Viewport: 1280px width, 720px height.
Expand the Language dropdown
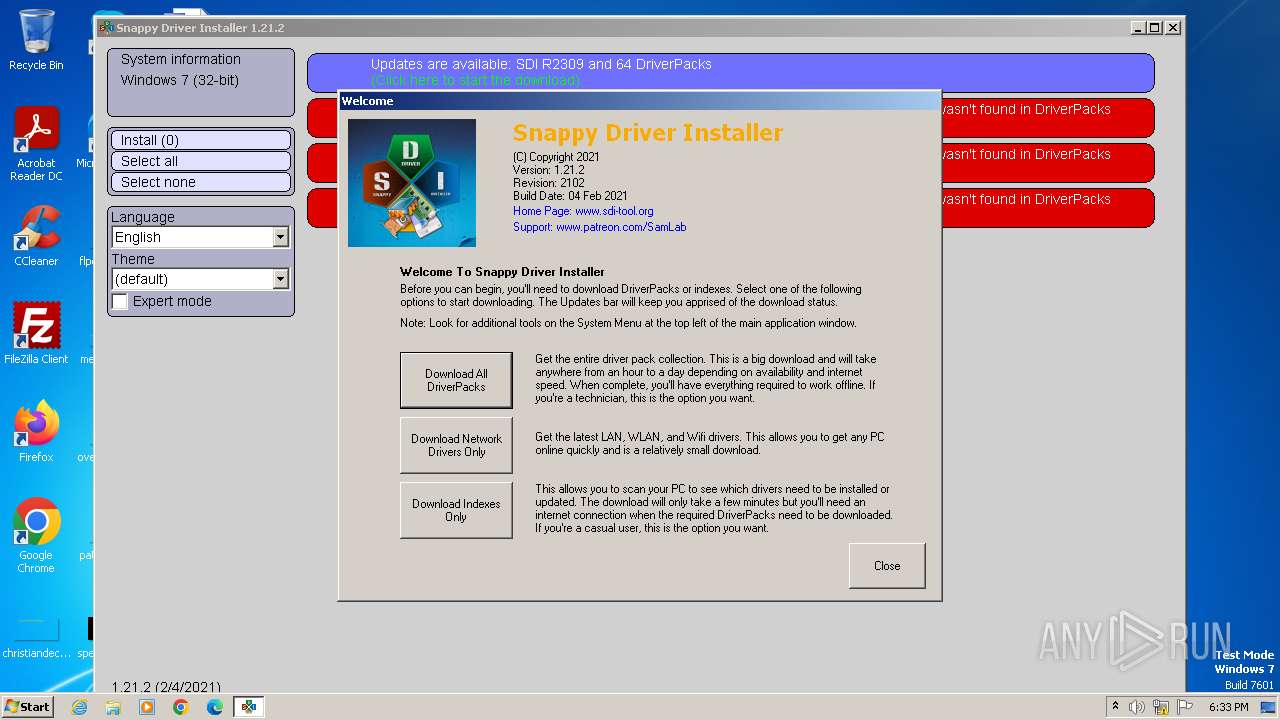coord(281,237)
